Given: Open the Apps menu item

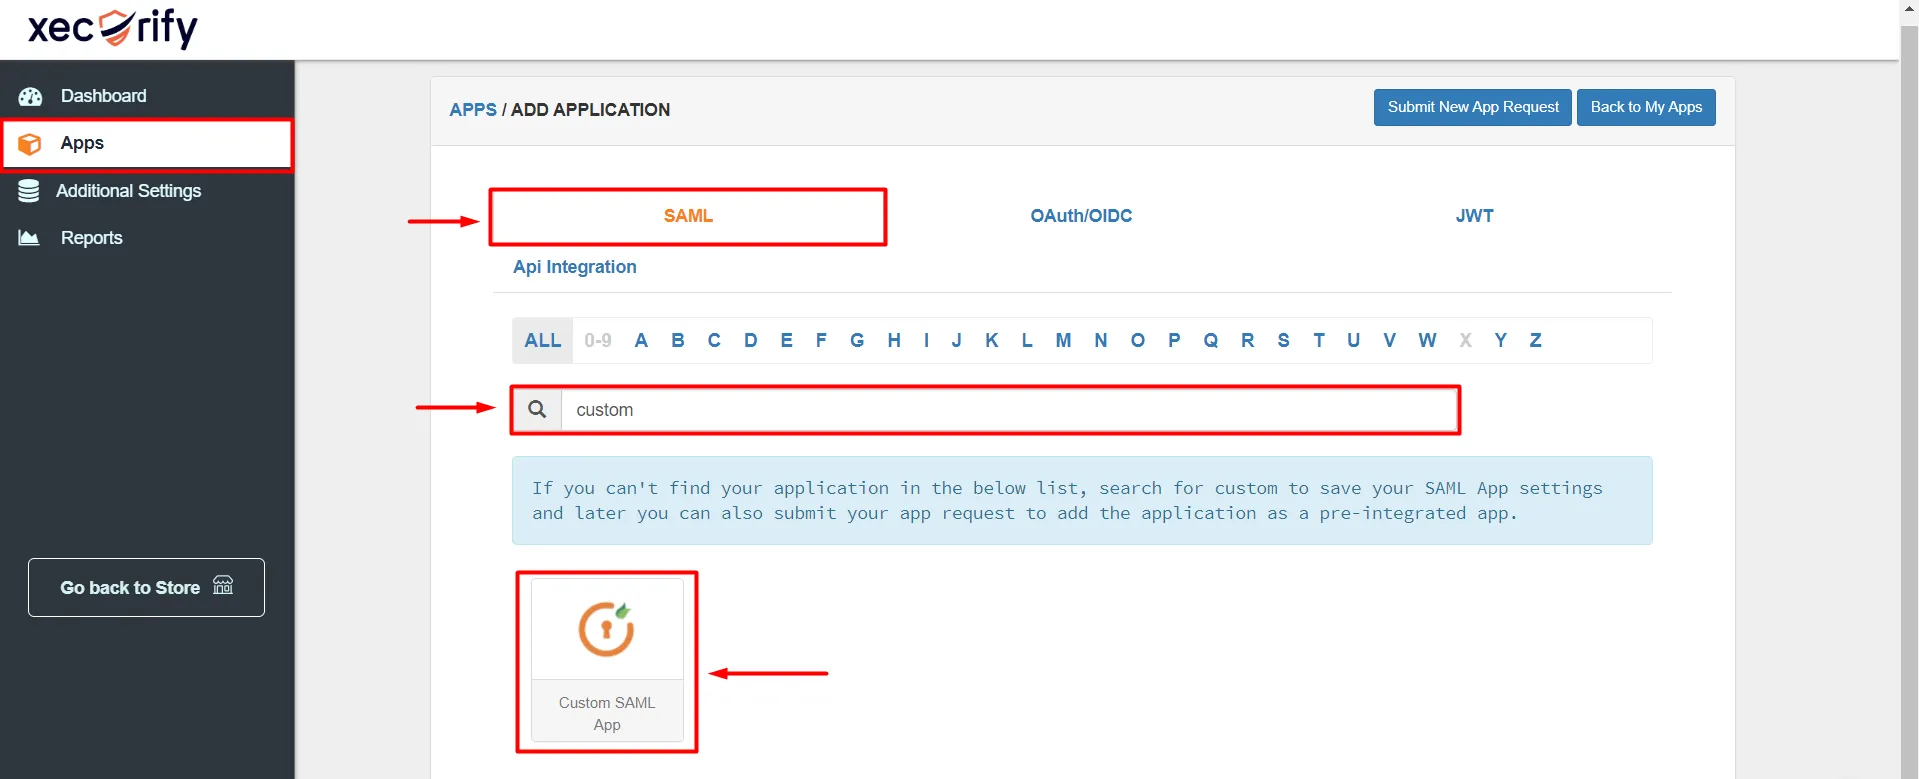Looking at the screenshot, I should (x=147, y=144).
